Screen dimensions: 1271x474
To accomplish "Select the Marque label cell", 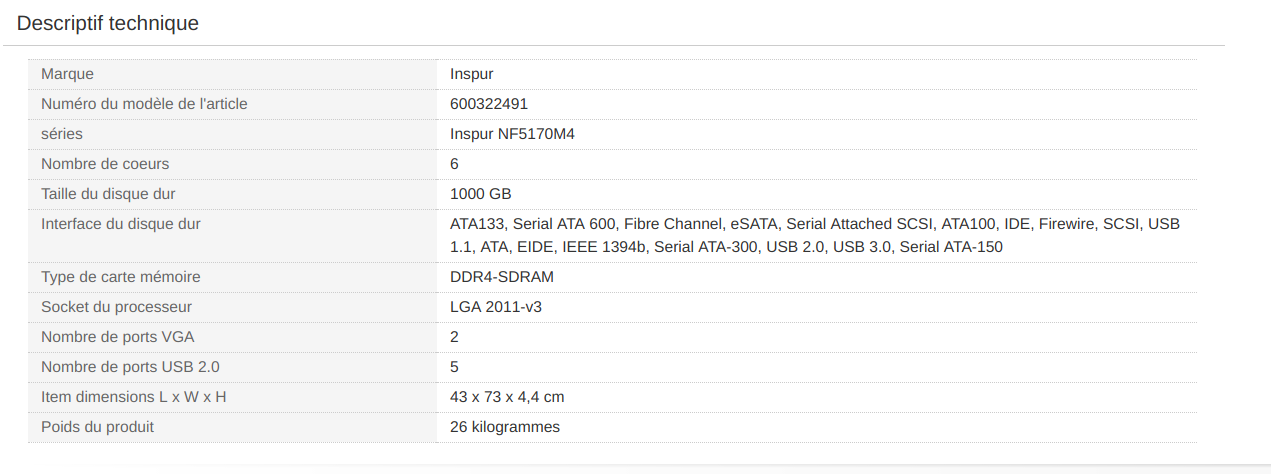I will click(x=232, y=74).
